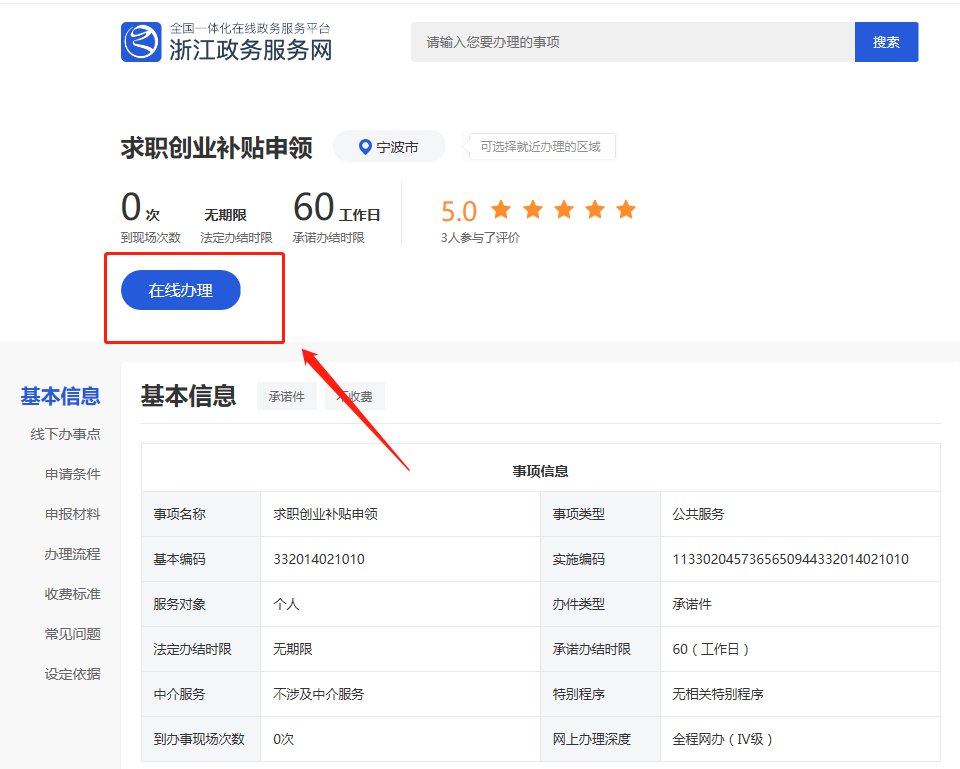The height and width of the screenshot is (769, 960).
Task: Jump to 申请条件 section
Action: pyautogui.click(x=72, y=474)
